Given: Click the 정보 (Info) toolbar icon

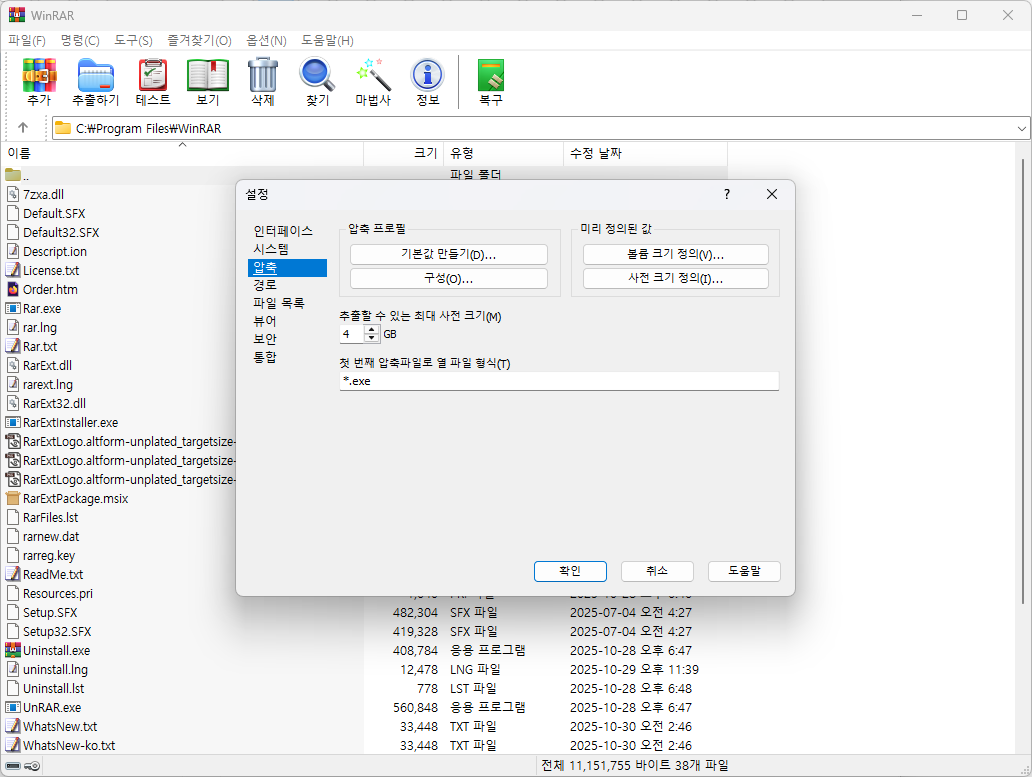Looking at the screenshot, I should [x=428, y=75].
